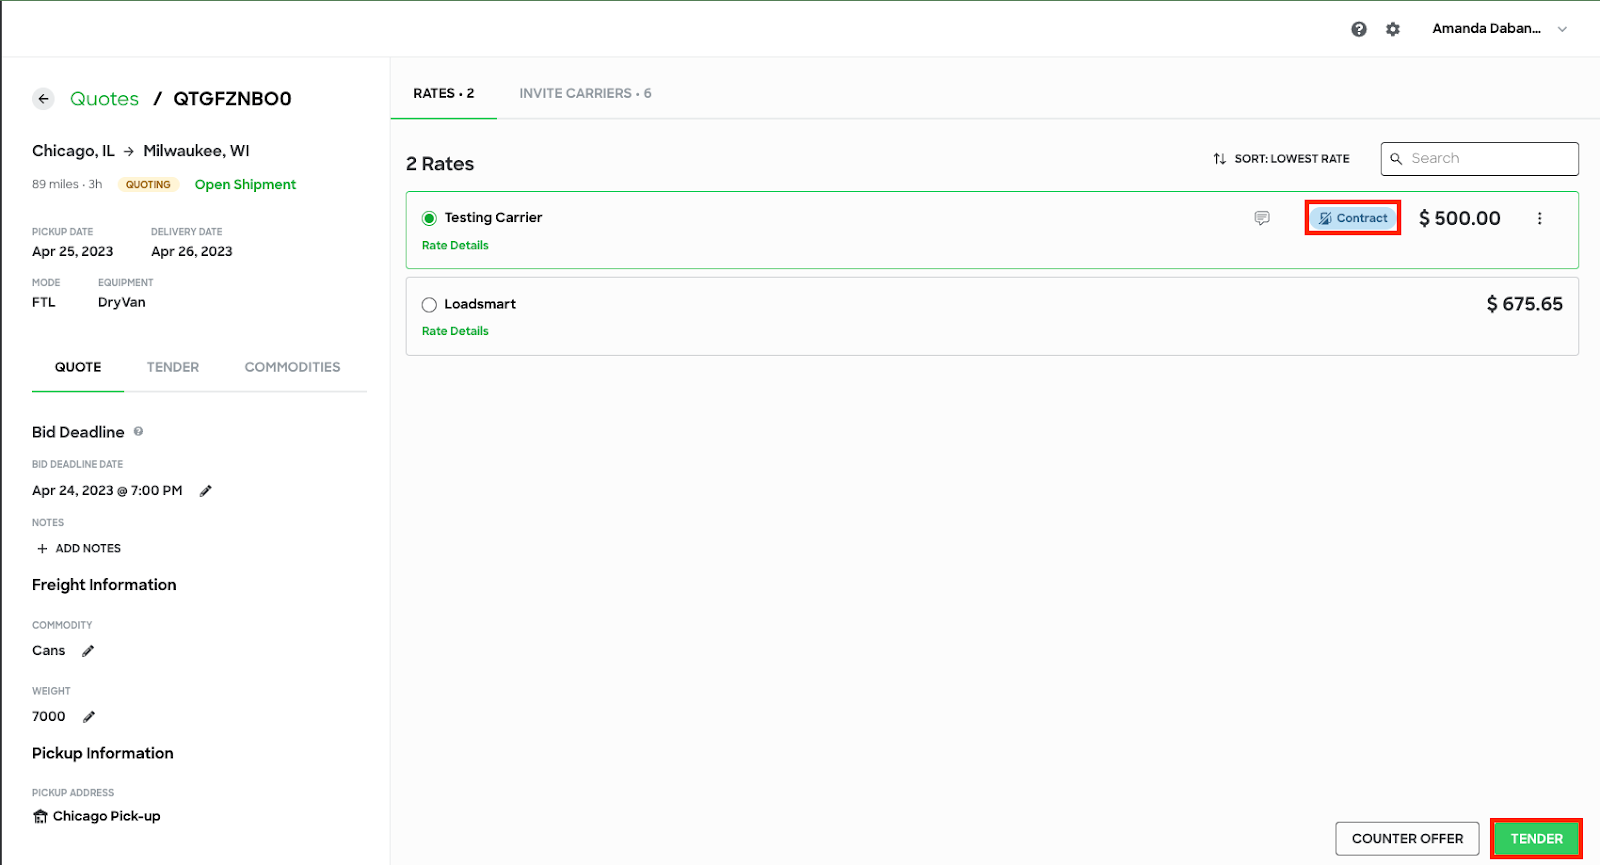Click the search magnifier icon
The height and width of the screenshot is (865, 1600).
(1396, 159)
